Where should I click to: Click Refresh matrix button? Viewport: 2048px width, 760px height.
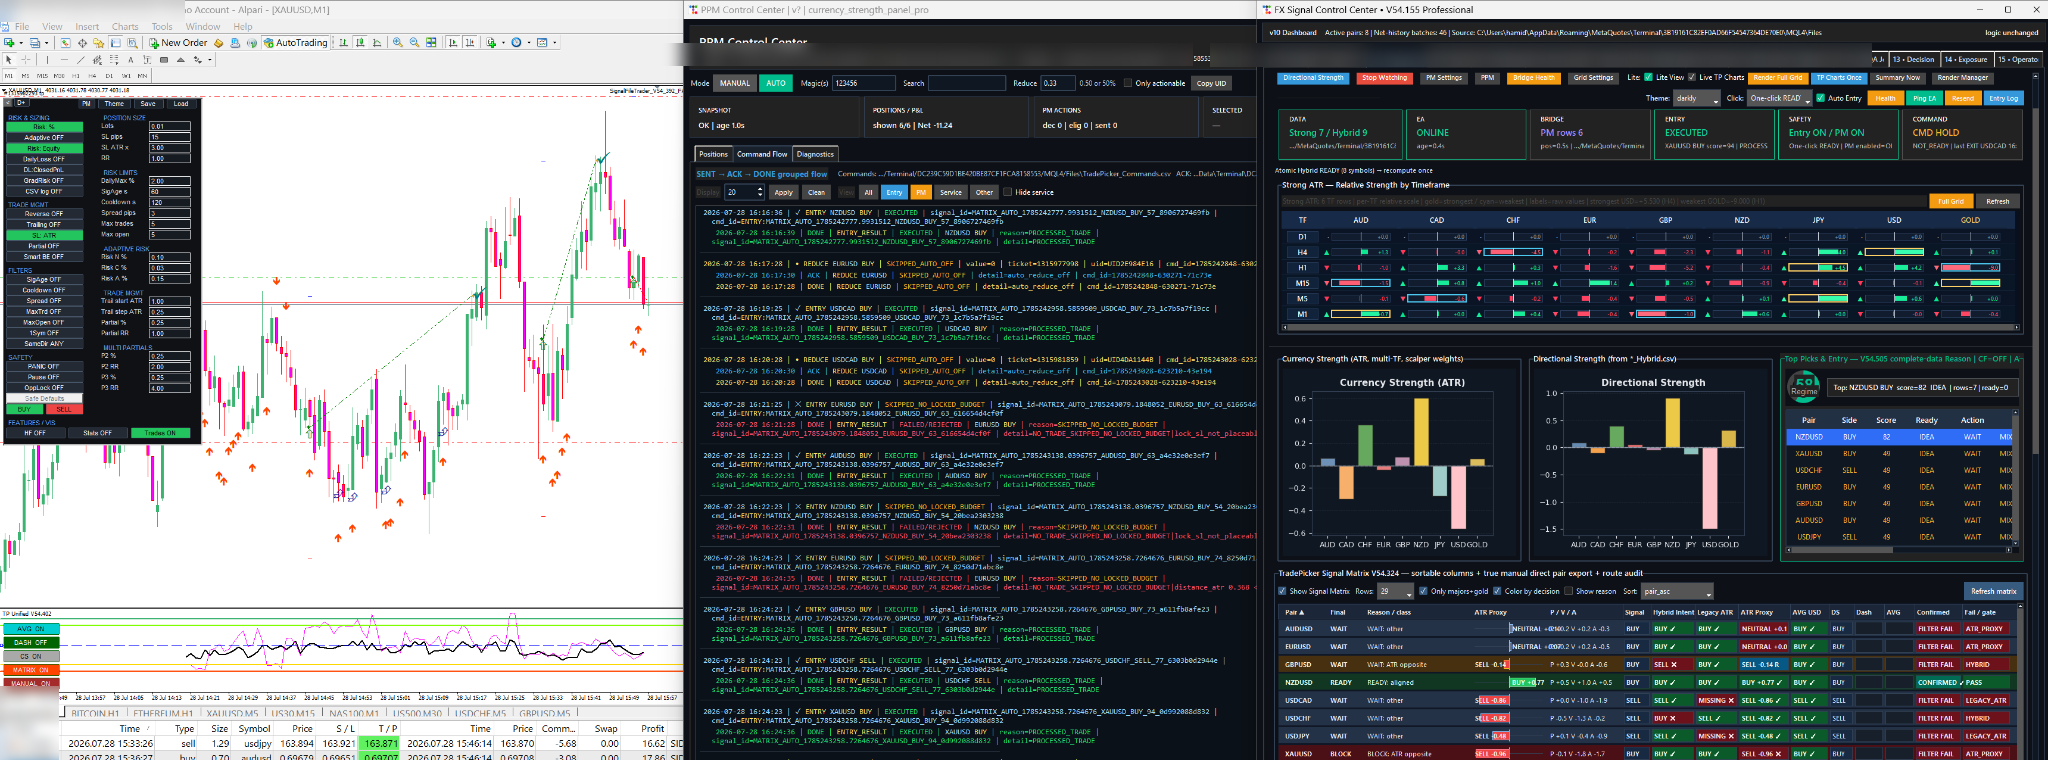coord(1994,591)
